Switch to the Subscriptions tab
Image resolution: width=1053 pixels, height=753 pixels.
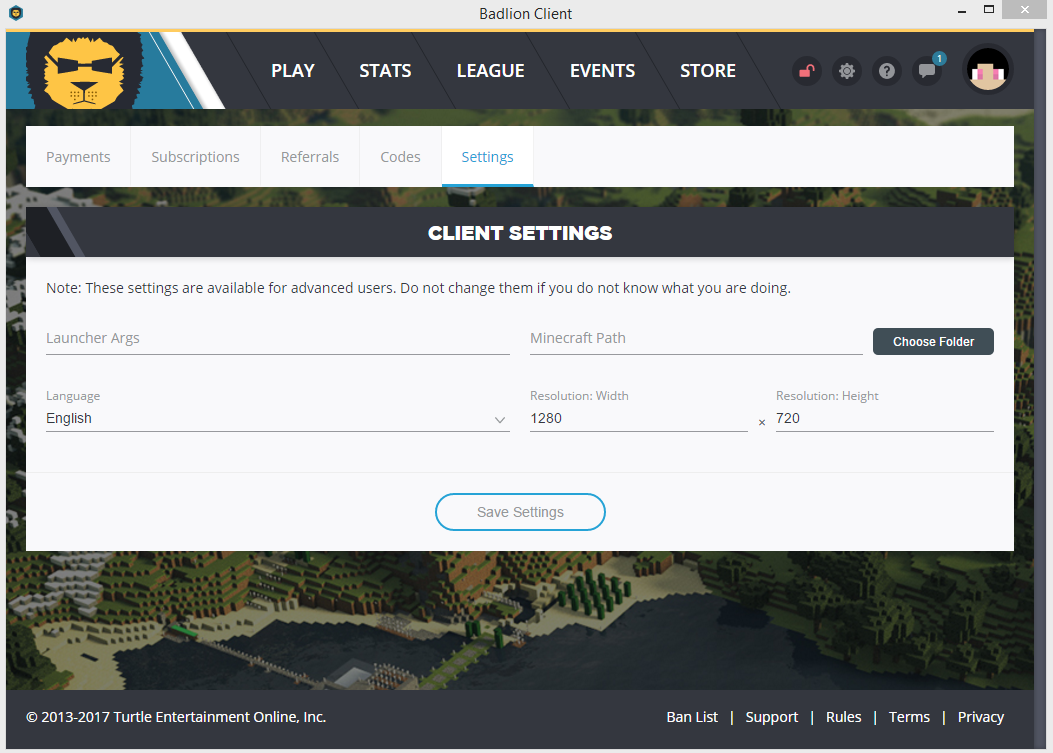[195, 157]
